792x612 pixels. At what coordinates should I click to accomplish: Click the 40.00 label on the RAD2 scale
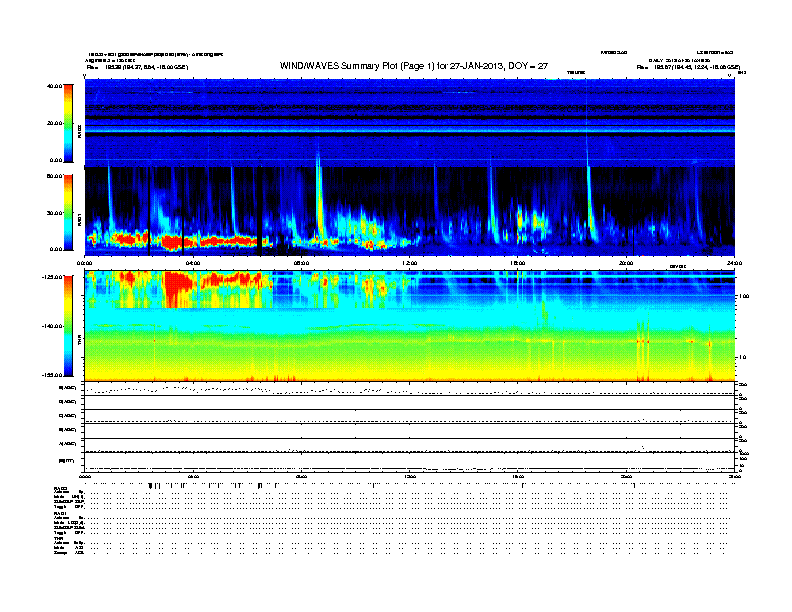click(x=55, y=86)
